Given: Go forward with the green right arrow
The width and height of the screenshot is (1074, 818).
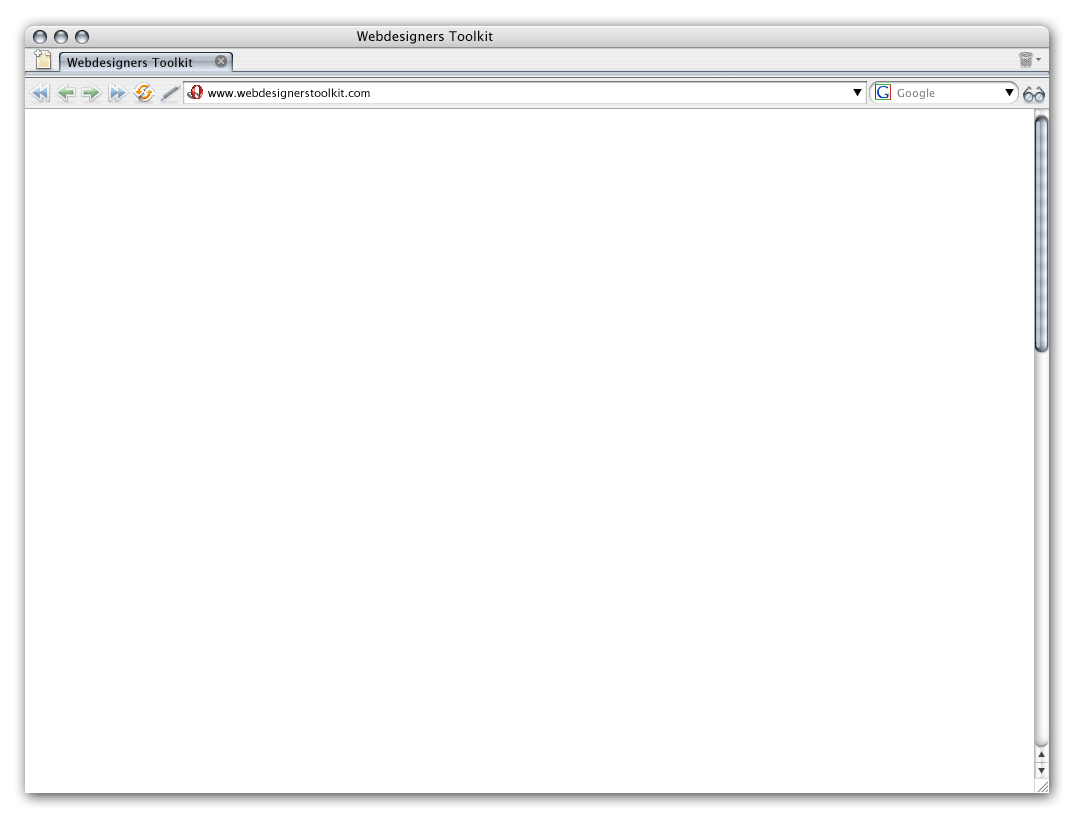Looking at the screenshot, I should [91, 92].
